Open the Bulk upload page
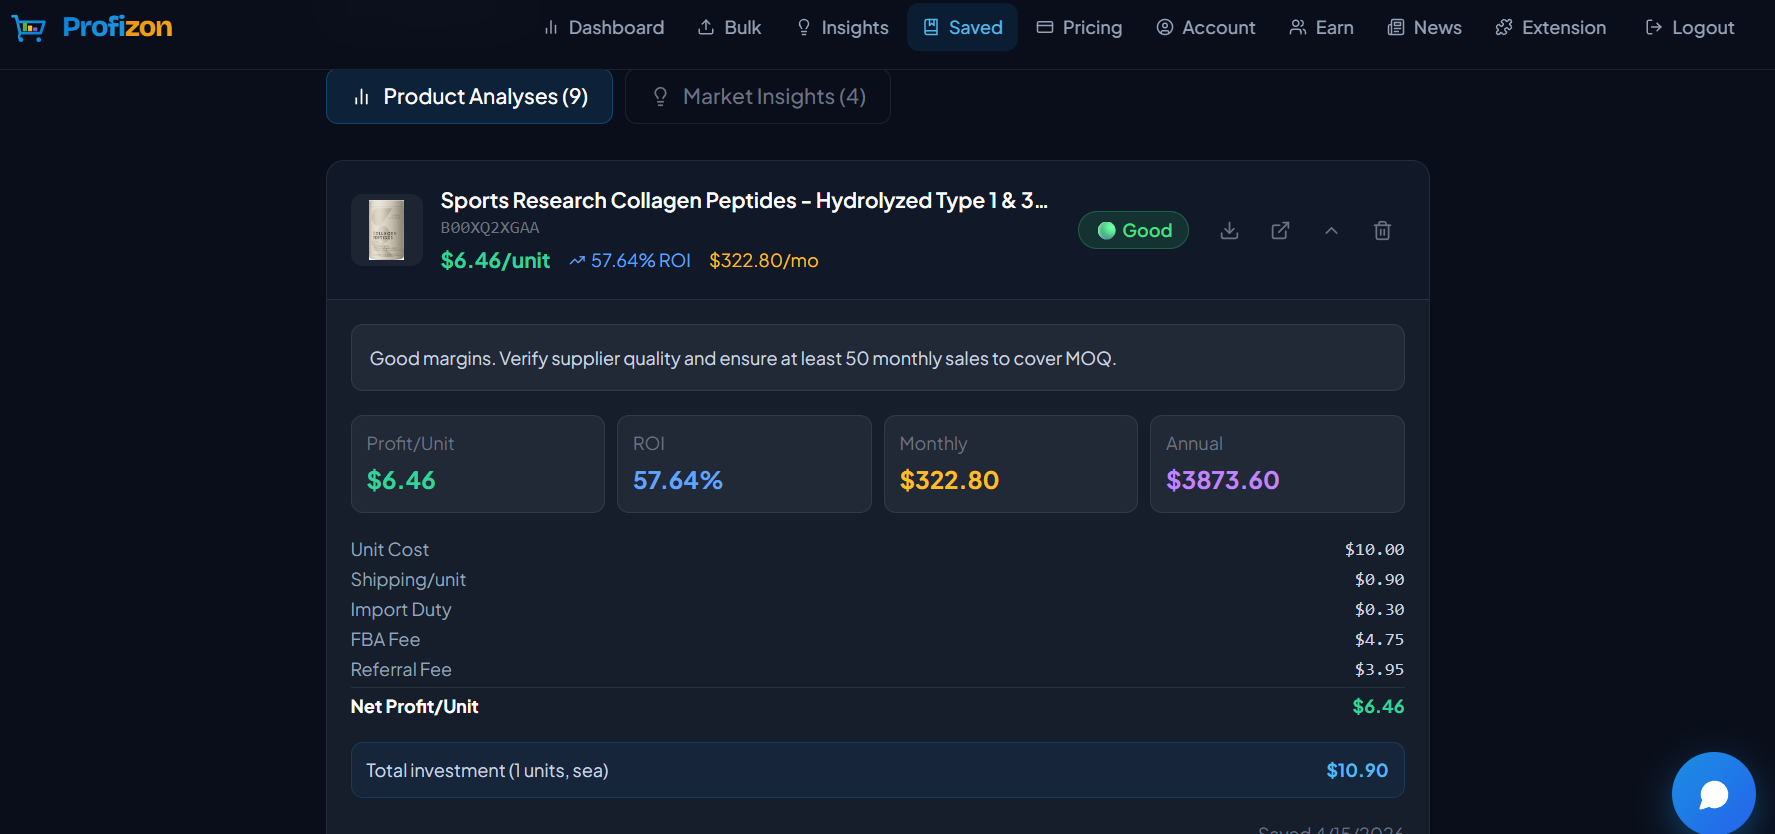Screen dimensions: 1775x834 pyautogui.click(x=729, y=28)
